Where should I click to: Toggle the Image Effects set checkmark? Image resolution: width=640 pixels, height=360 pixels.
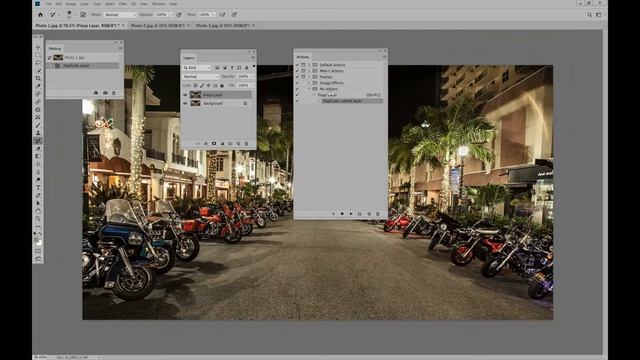point(298,83)
